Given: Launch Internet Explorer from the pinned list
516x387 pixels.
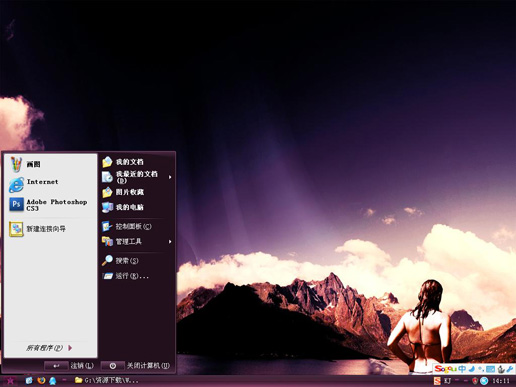Looking at the screenshot, I should tap(51, 184).
